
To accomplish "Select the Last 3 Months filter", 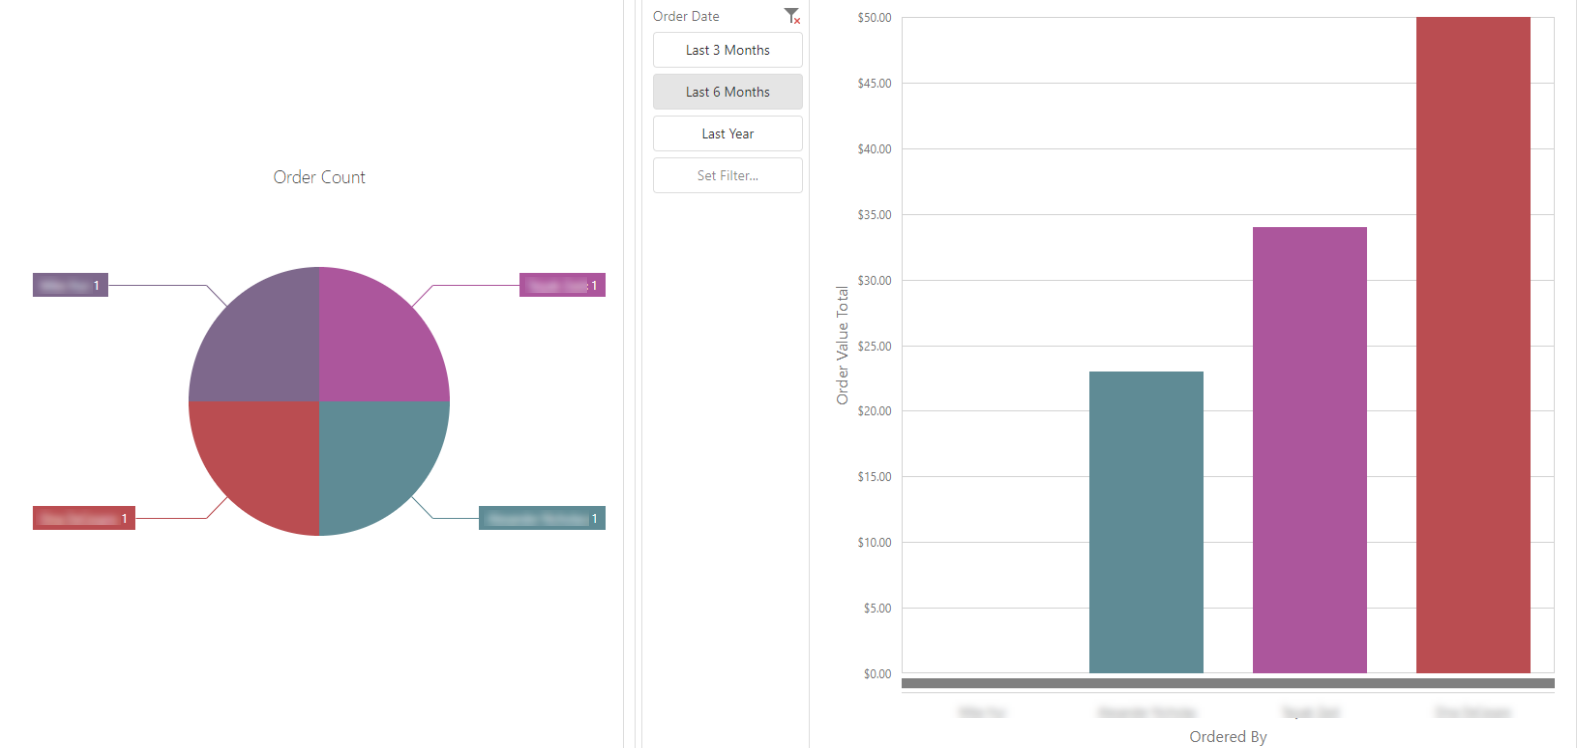I will 727,50.
